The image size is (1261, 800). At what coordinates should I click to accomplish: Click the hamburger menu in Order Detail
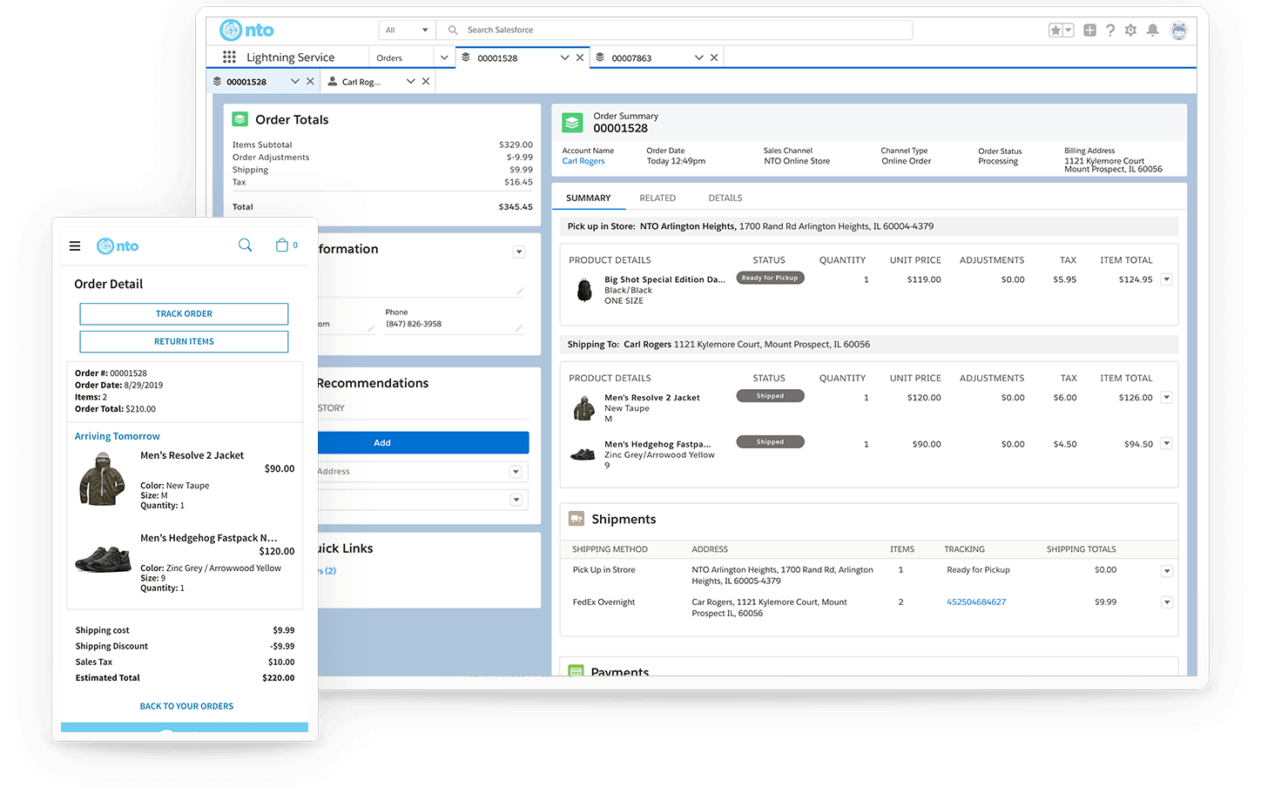(75, 245)
